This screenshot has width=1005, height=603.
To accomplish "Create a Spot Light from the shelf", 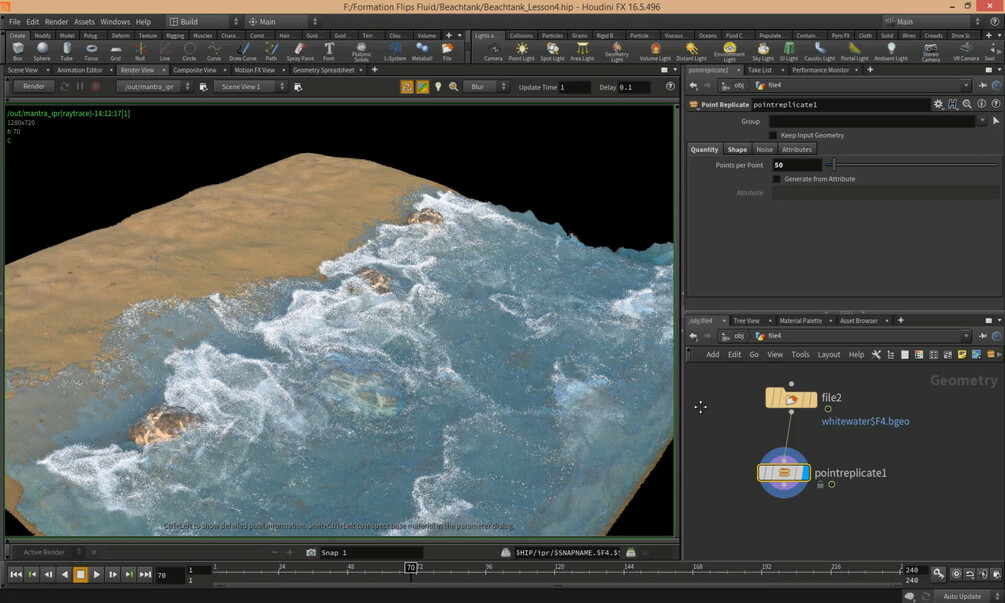I will pyautogui.click(x=551, y=50).
